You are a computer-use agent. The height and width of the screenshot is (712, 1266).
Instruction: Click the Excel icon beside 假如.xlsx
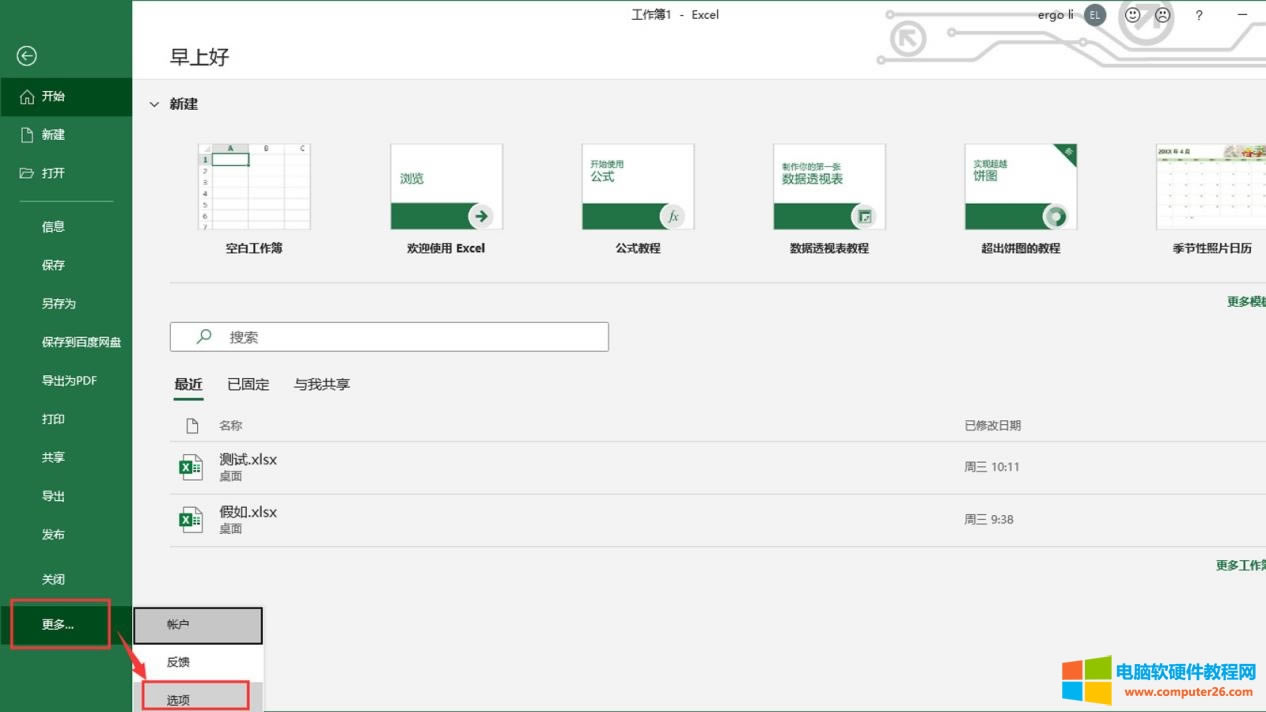coord(190,520)
